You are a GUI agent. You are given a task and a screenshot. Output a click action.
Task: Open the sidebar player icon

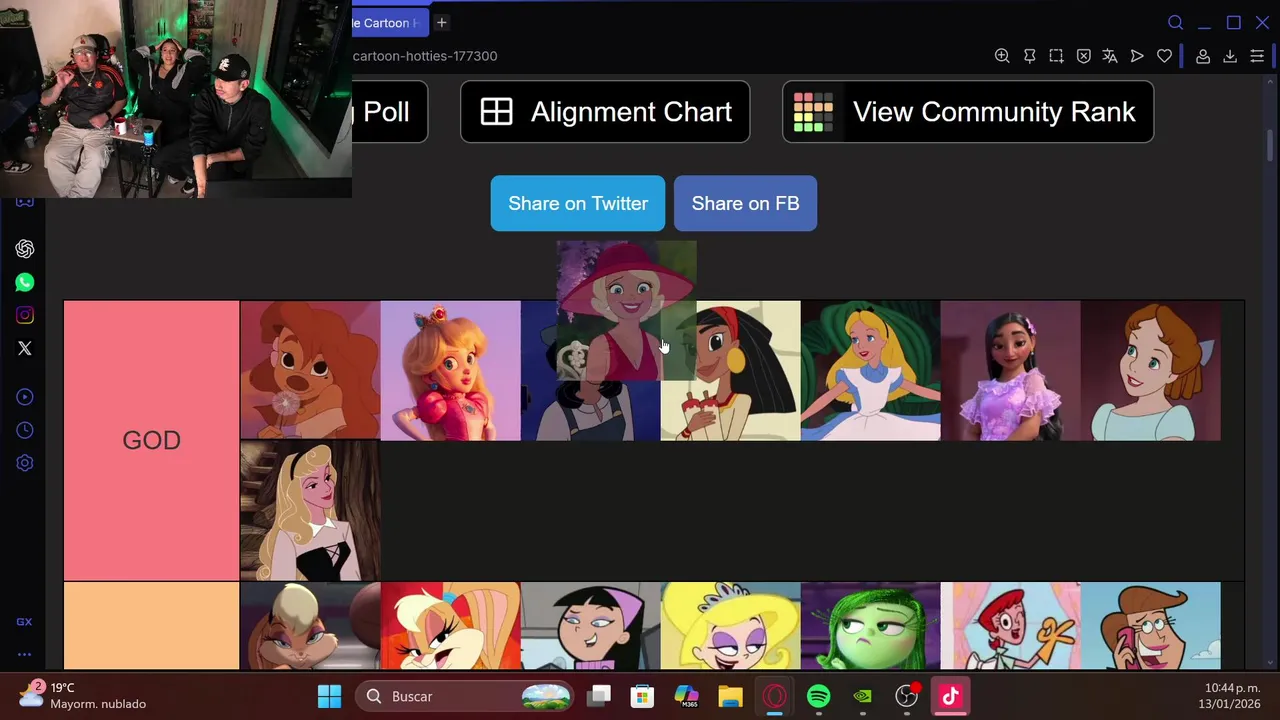pos(25,397)
